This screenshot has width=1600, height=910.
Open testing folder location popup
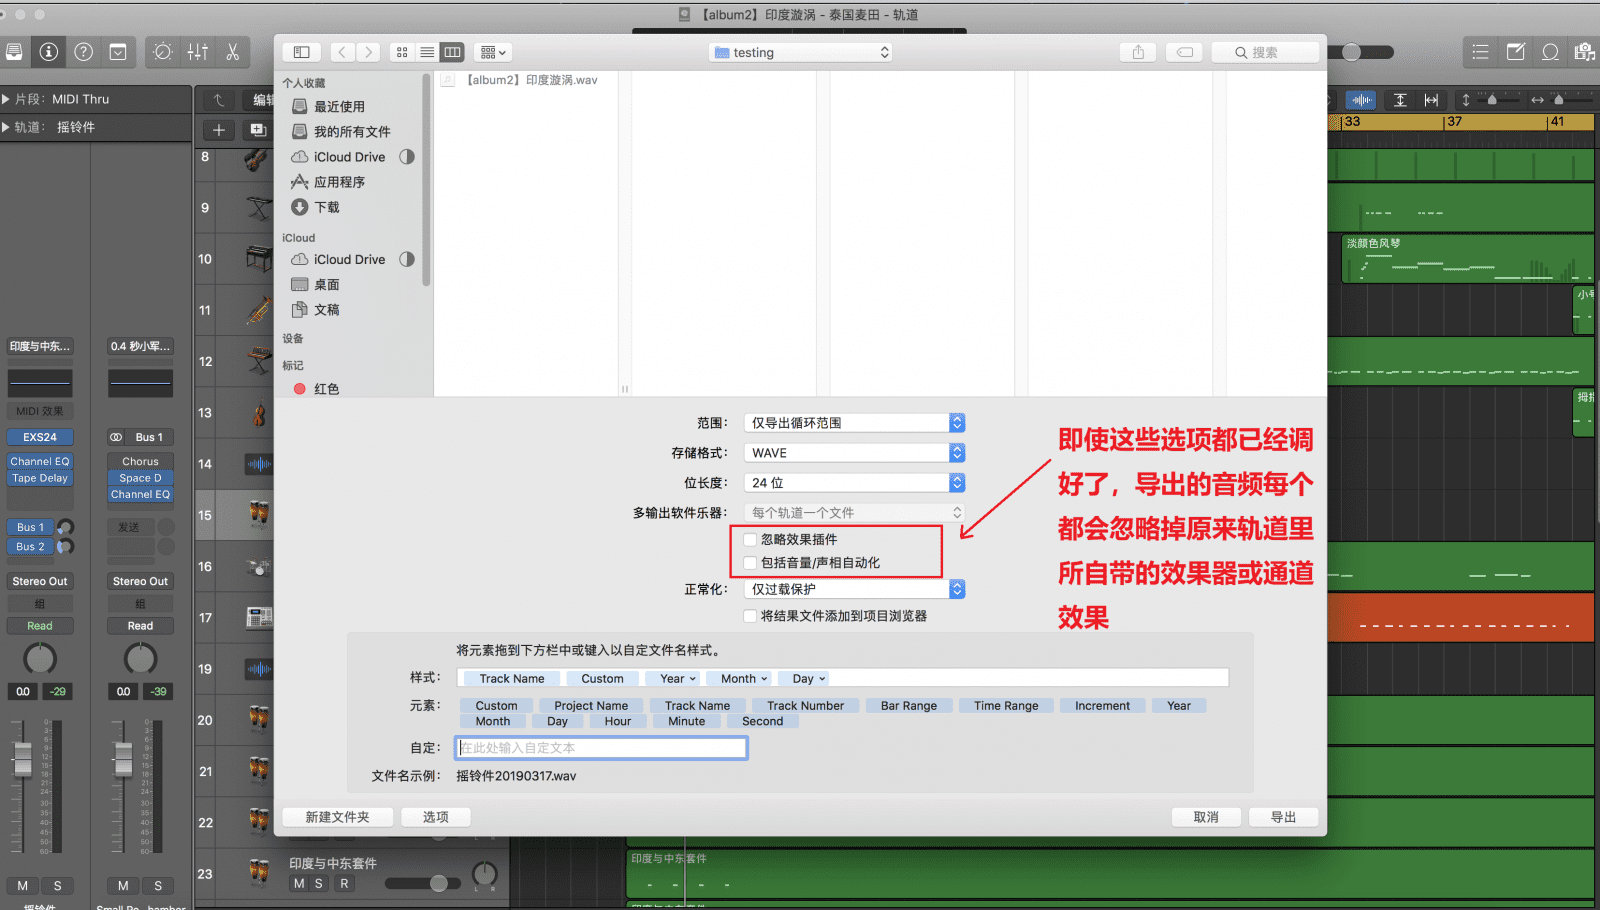click(x=801, y=52)
